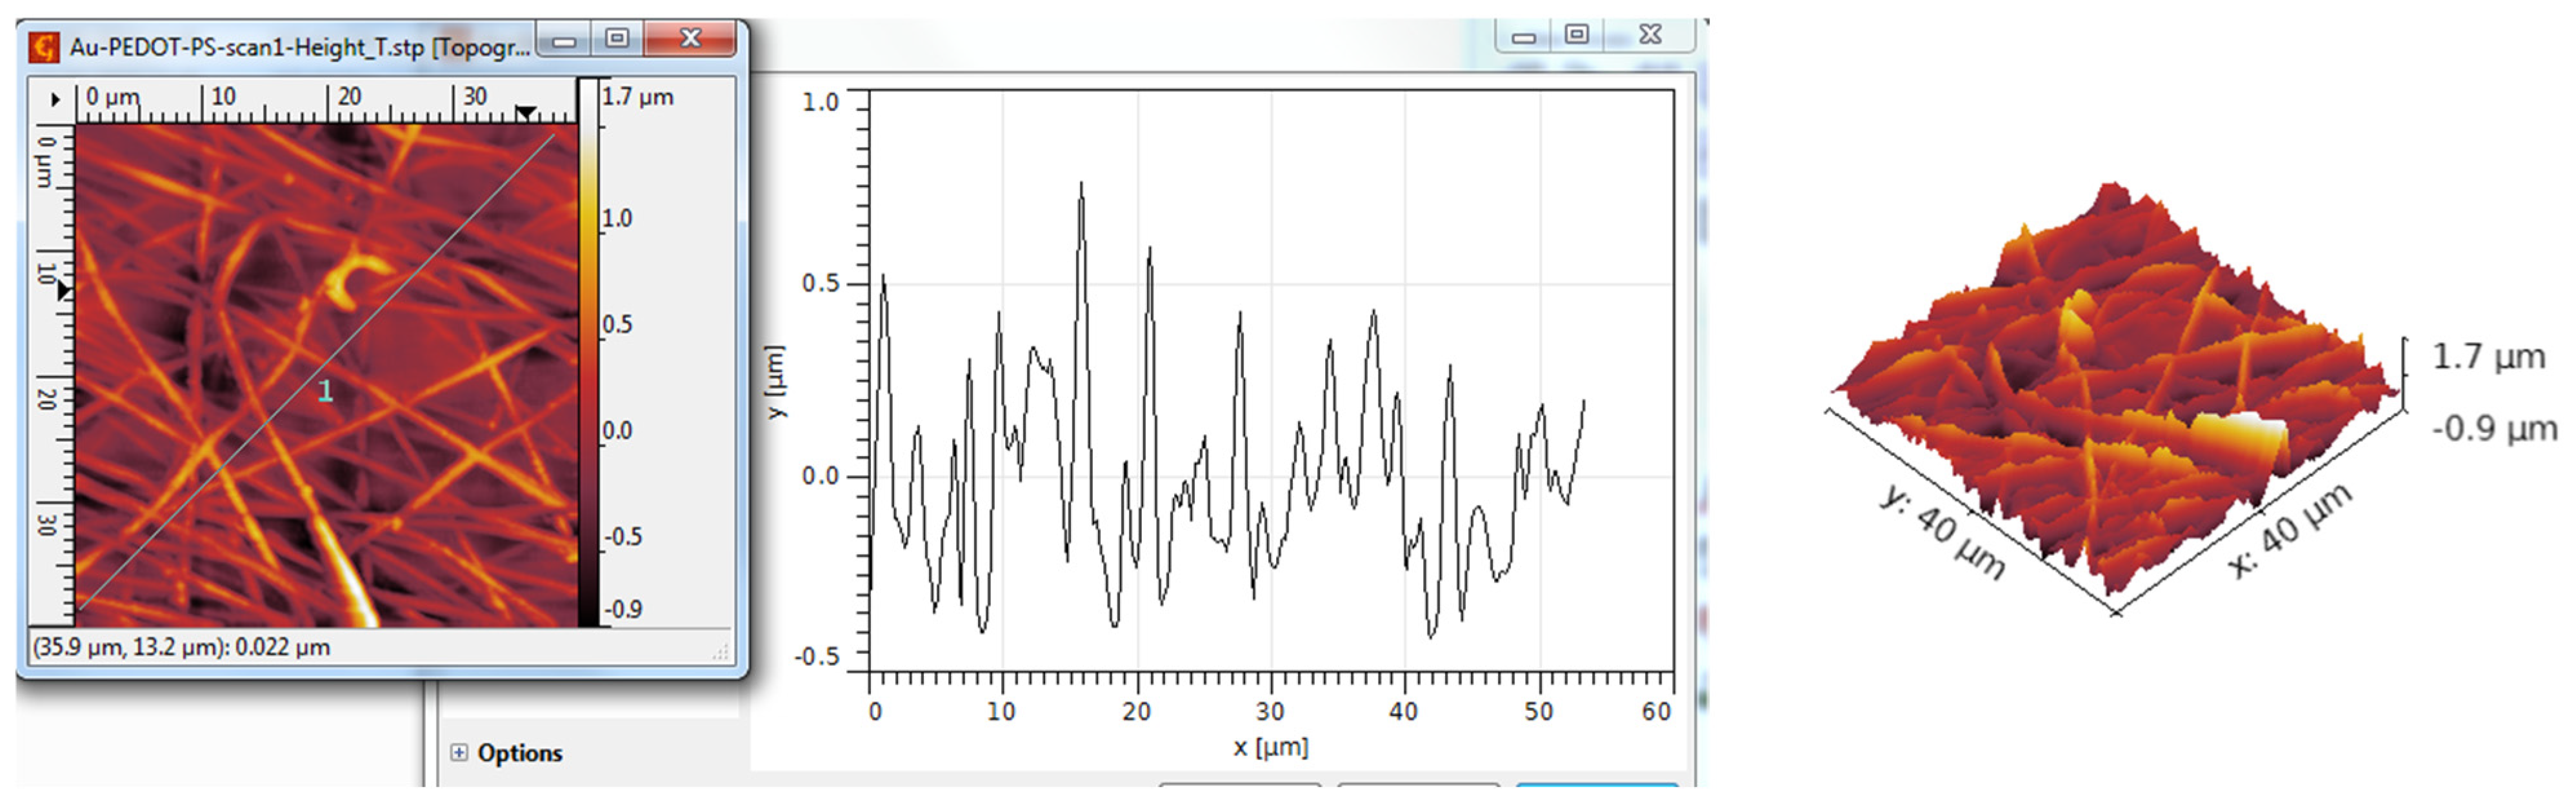Screen dimensions: 2576x812
Task: Click the highest peak in profile graph
Action: click(1081, 185)
